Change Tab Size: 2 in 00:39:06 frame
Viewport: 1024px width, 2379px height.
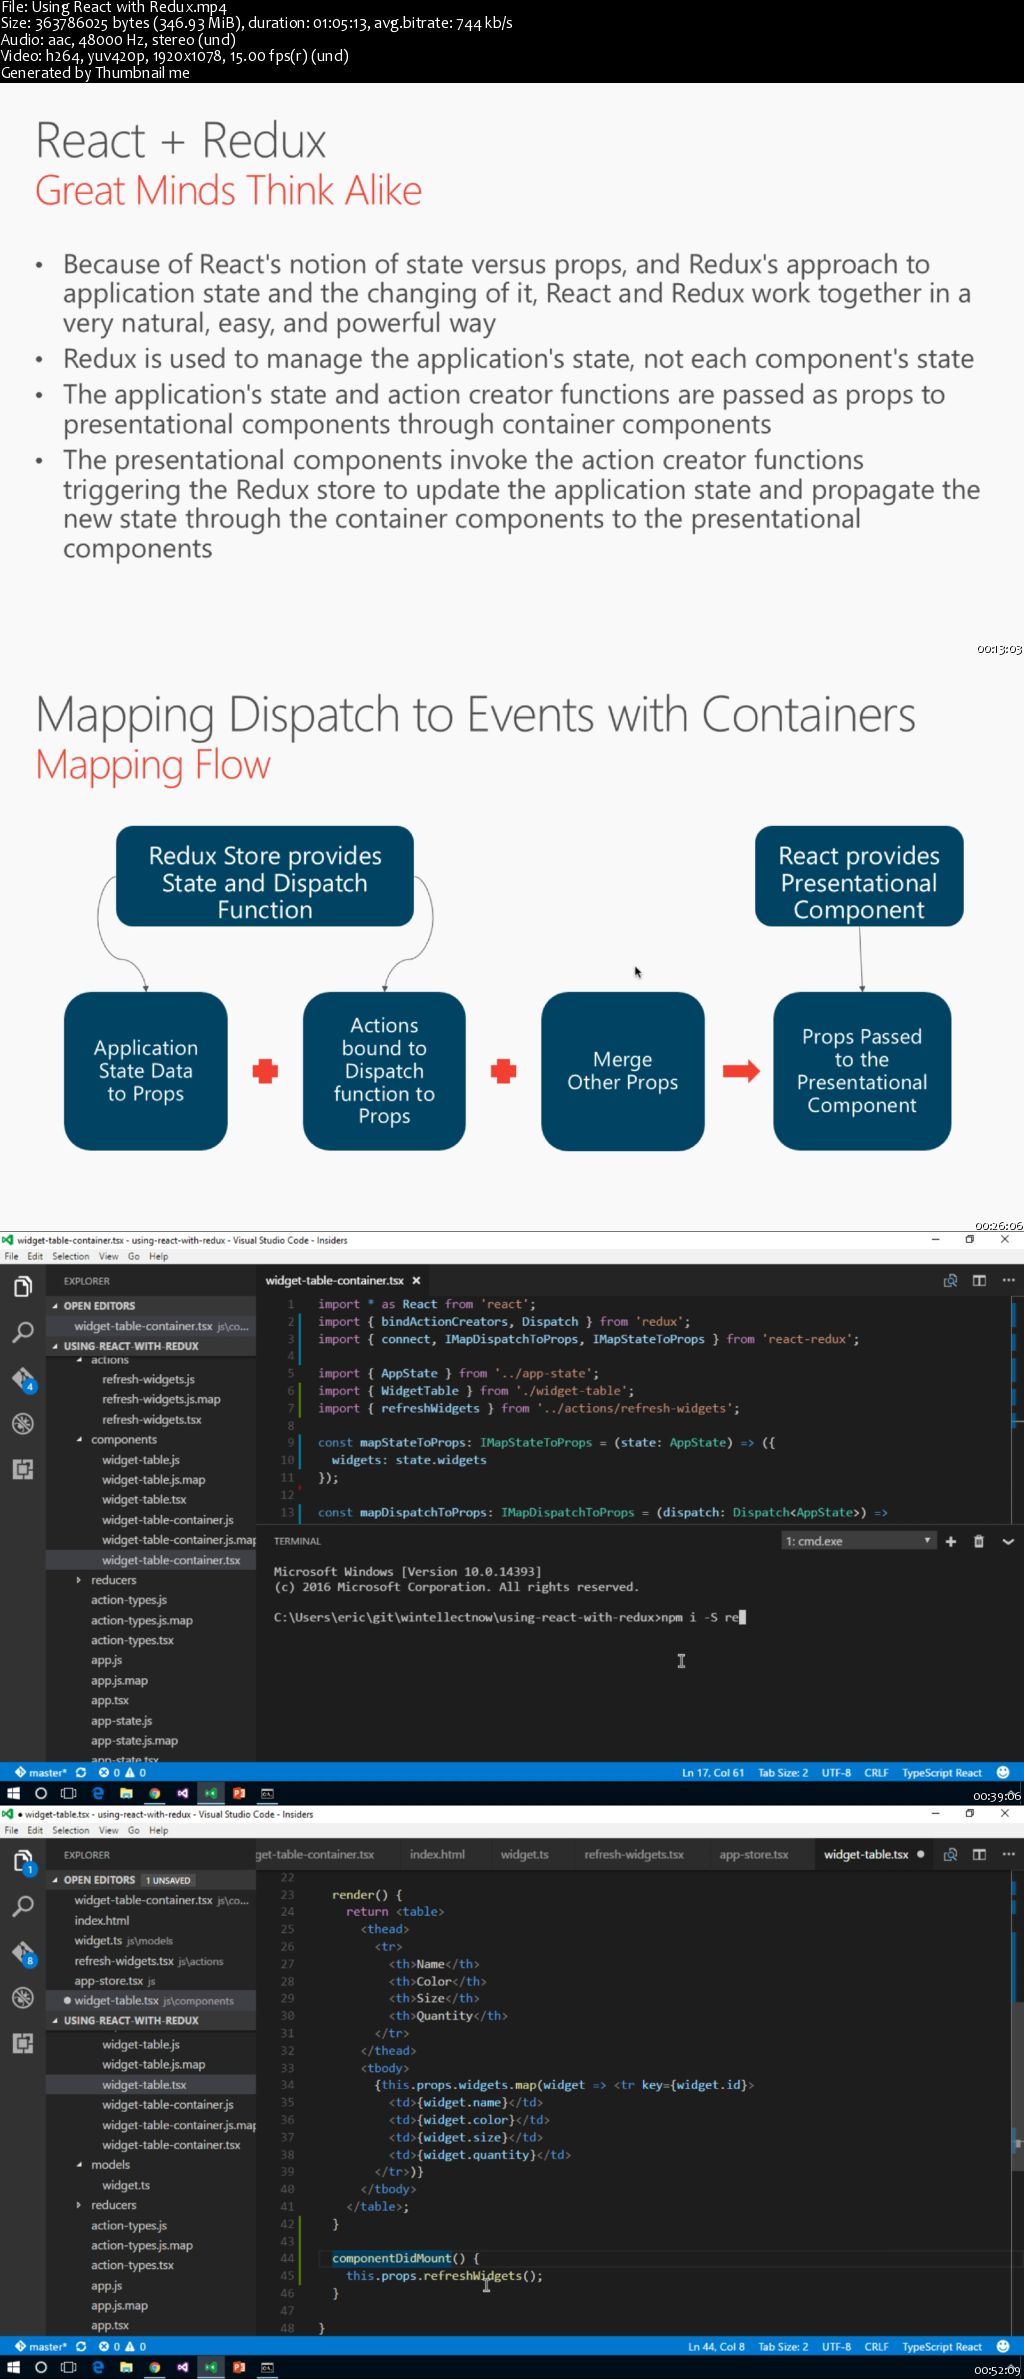click(x=783, y=1772)
